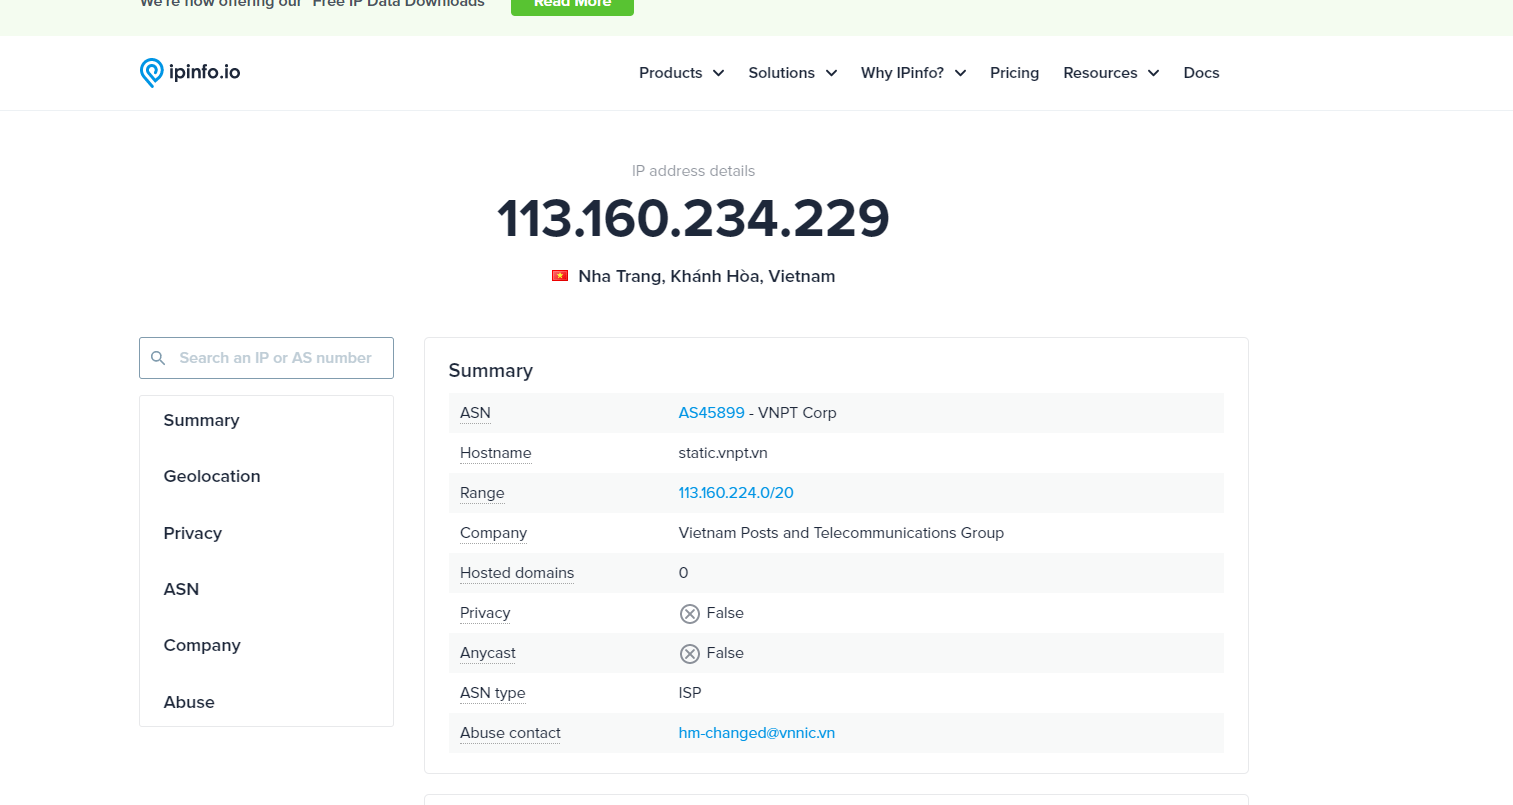Open the 113.160.224.0/20 range link
The image size is (1513, 805).
pos(736,493)
